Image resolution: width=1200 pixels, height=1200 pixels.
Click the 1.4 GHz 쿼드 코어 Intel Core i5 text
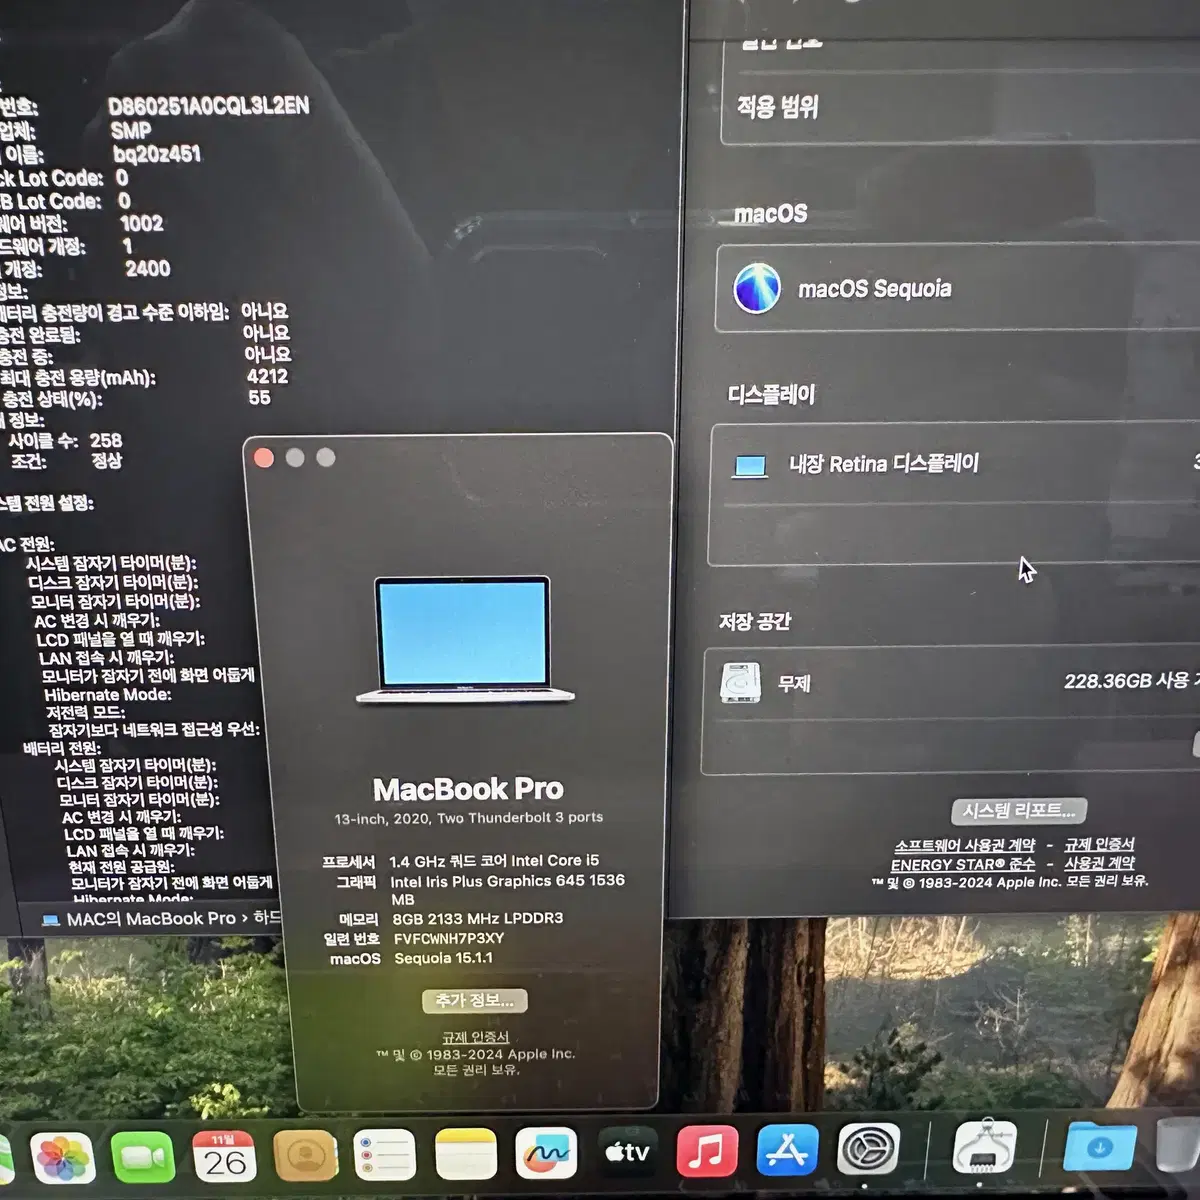click(494, 860)
